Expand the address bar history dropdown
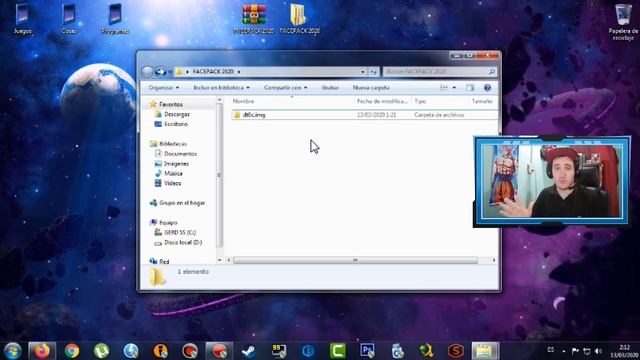640x360 pixels. [x=362, y=72]
